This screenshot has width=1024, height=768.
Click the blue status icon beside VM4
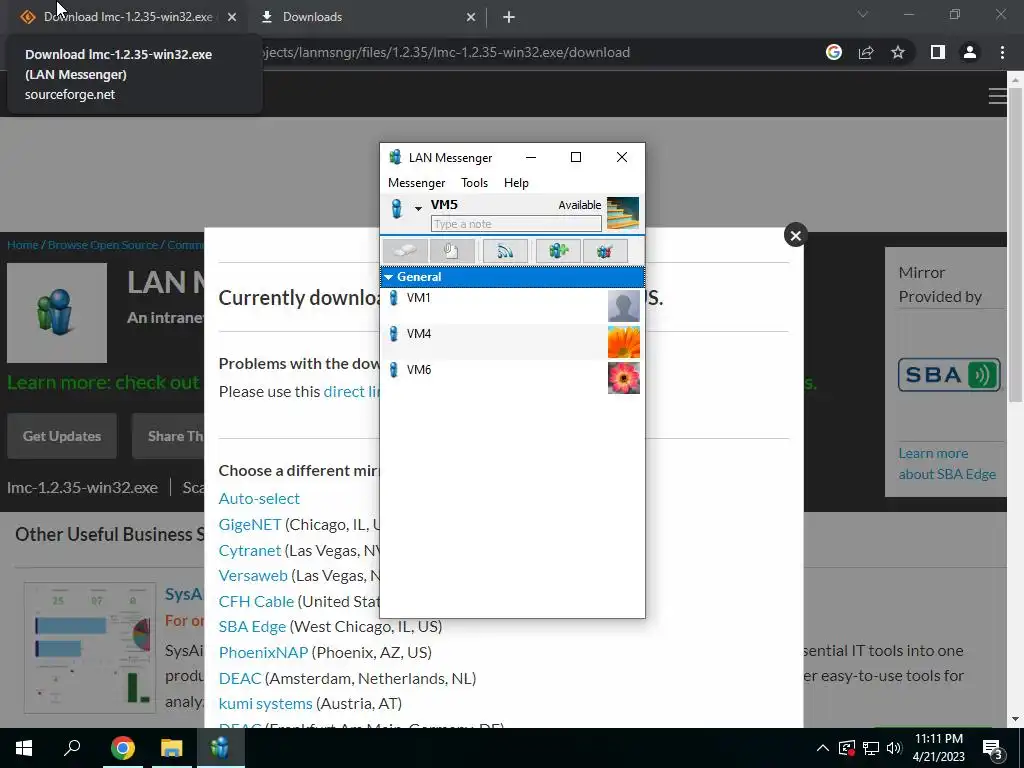pyautogui.click(x=393, y=334)
